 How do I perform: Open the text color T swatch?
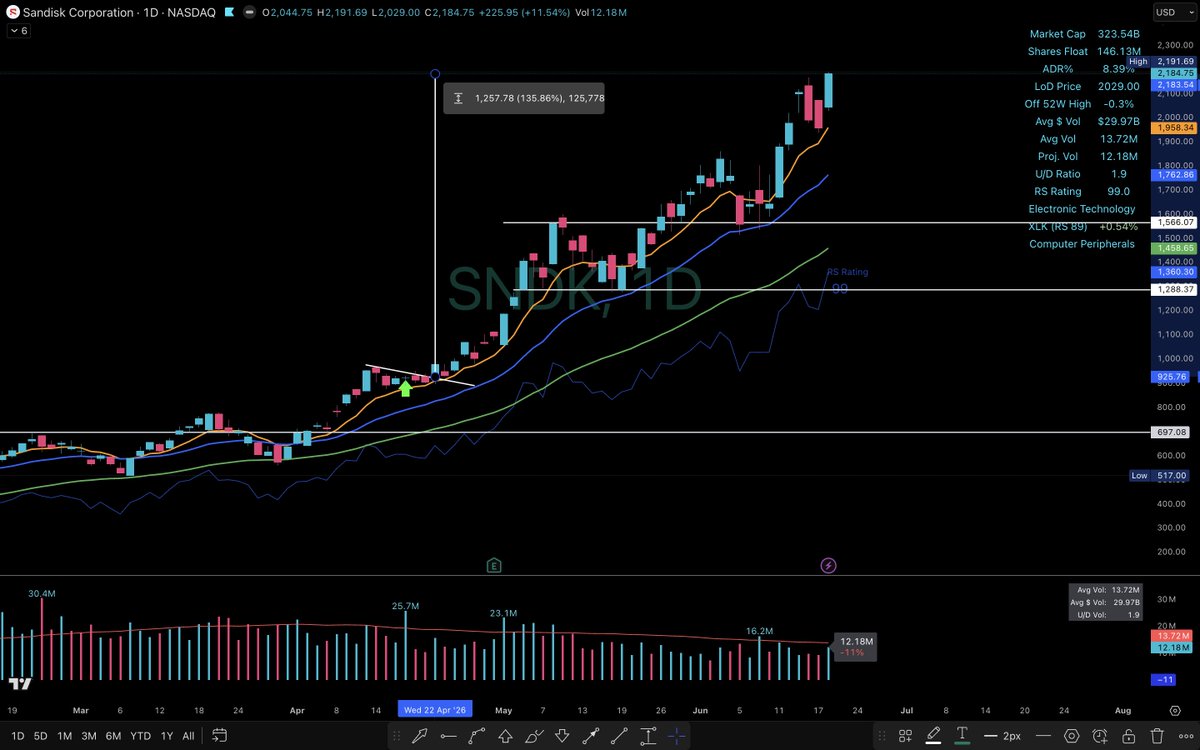click(x=962, y=736)
